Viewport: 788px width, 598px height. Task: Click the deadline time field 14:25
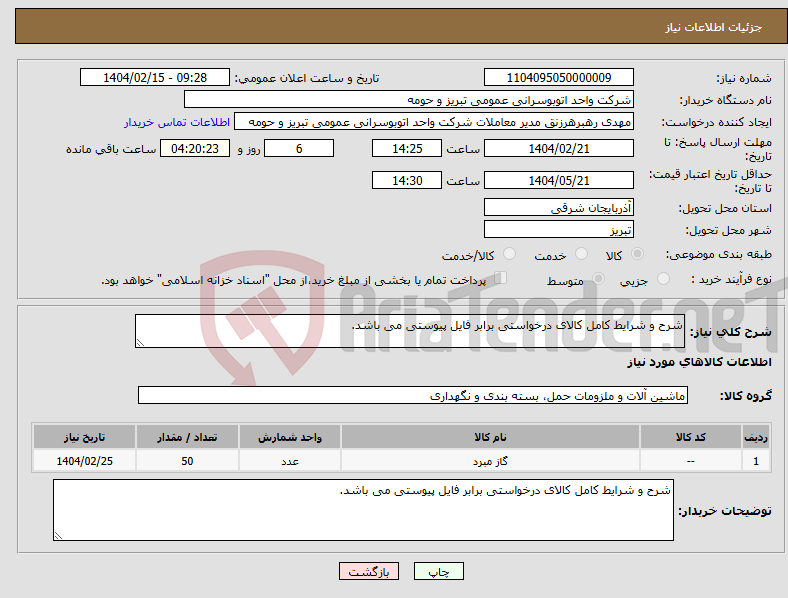click(407, 148)
